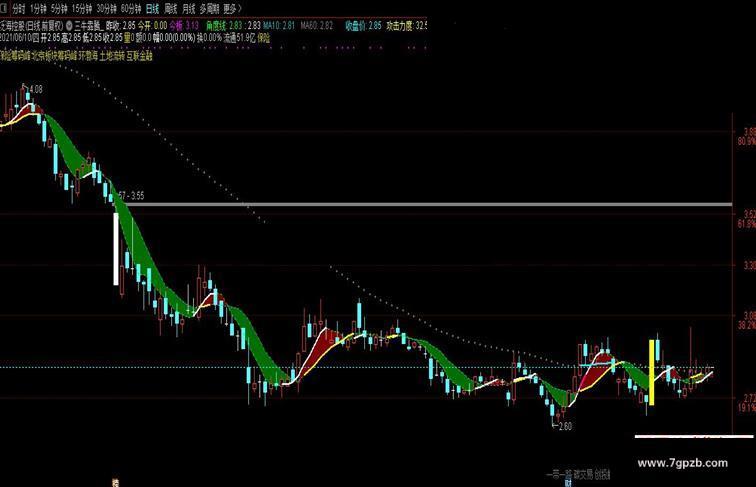The width and height of the screenshot is (756, 487).
Task: Click the tall yellow signal bar
Action: tap(652, 372)
